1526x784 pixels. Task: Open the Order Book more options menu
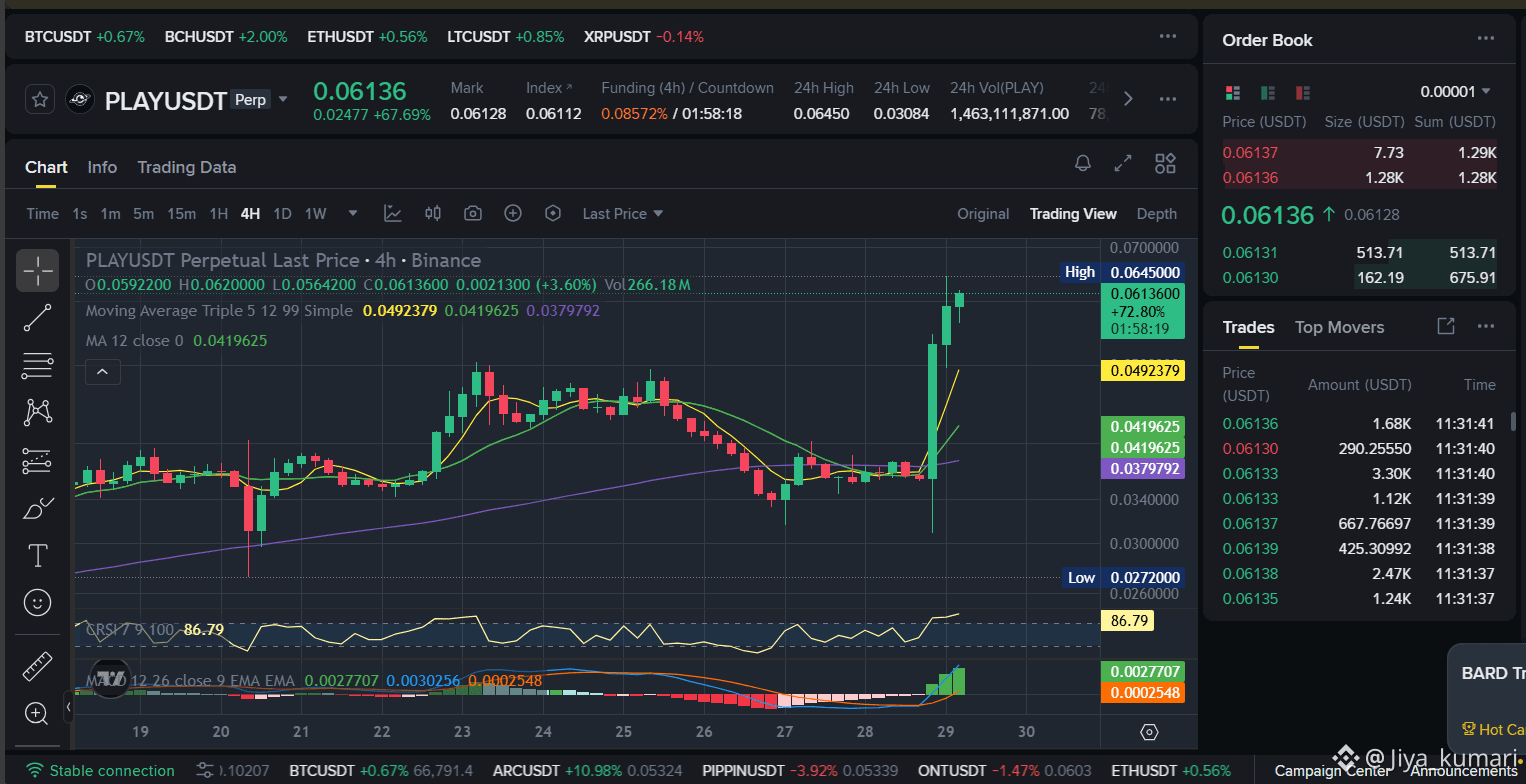click(x=1487, y=39)
